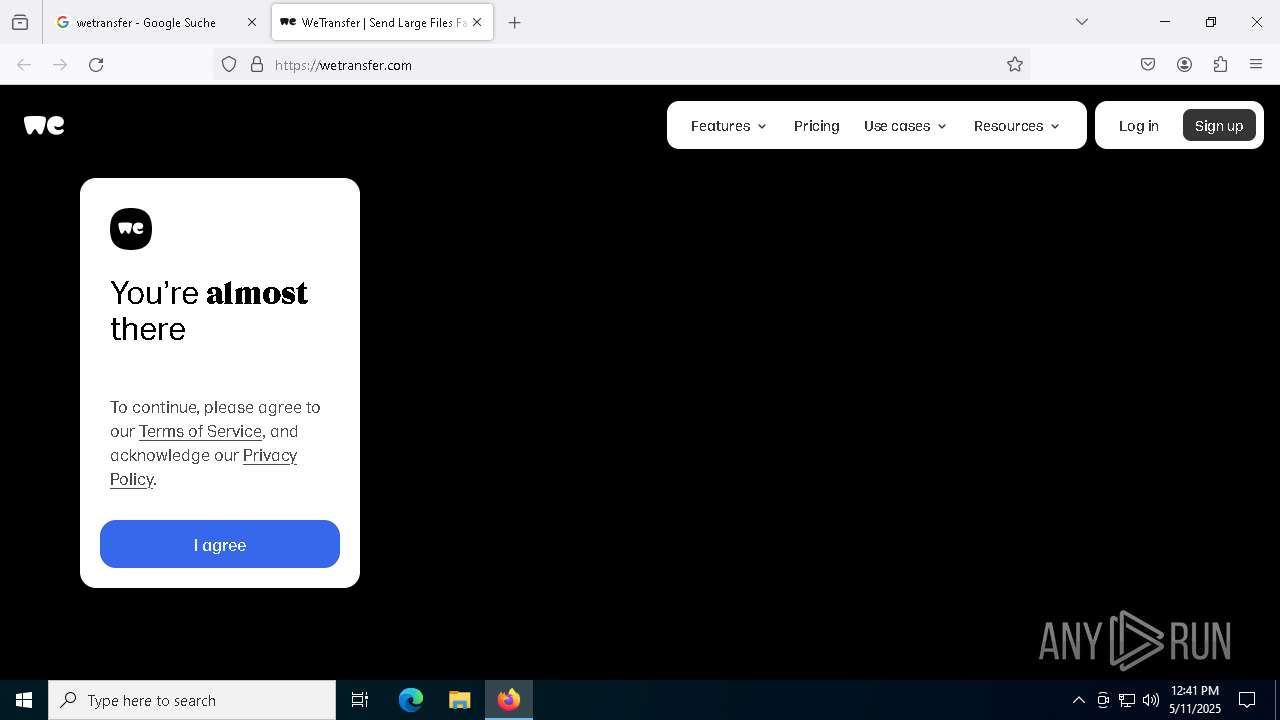List all tabs dropdown arrow
The image size is (1280, 720).
(1082, 22)
